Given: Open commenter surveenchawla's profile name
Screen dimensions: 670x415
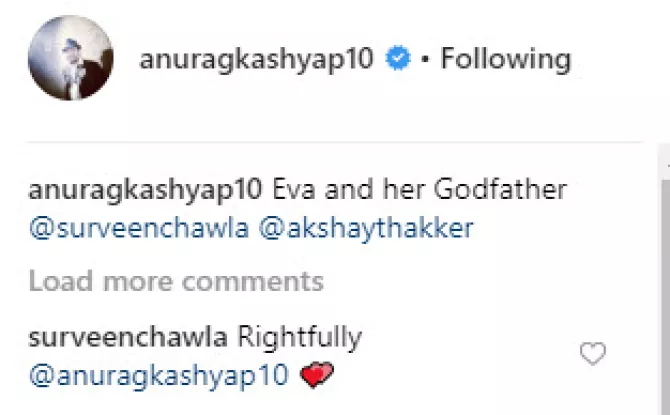Looking at the screenshot, I should 128,337.
